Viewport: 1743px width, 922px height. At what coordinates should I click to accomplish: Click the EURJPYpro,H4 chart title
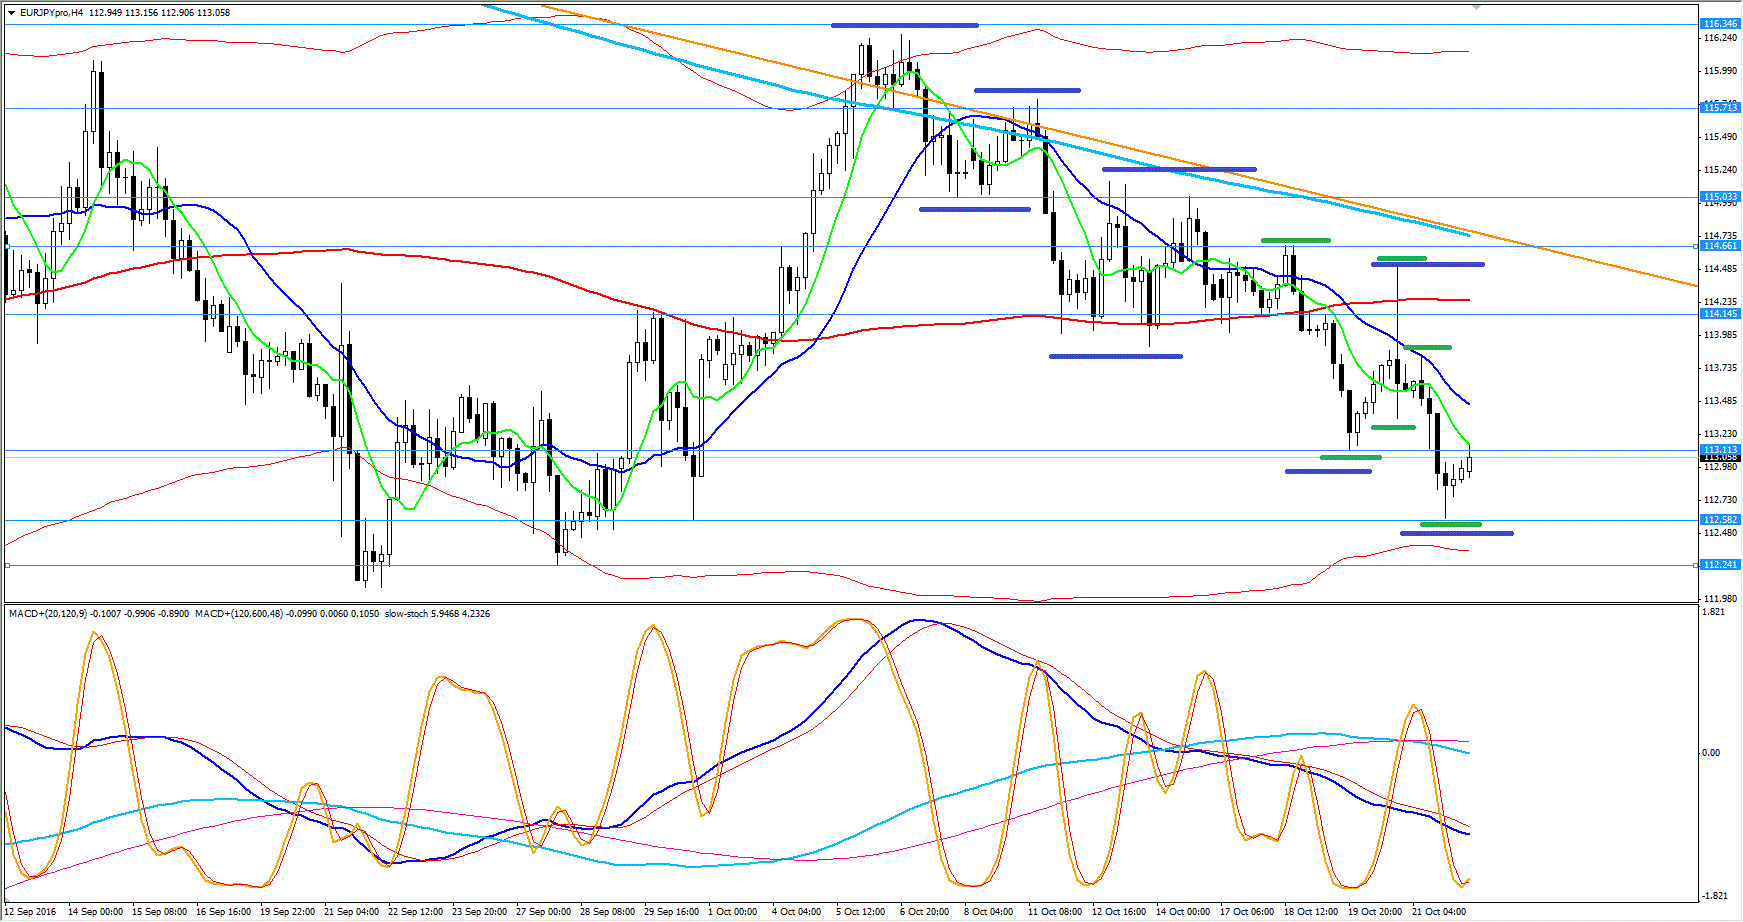pyautogui.click(x=50, y=13)
